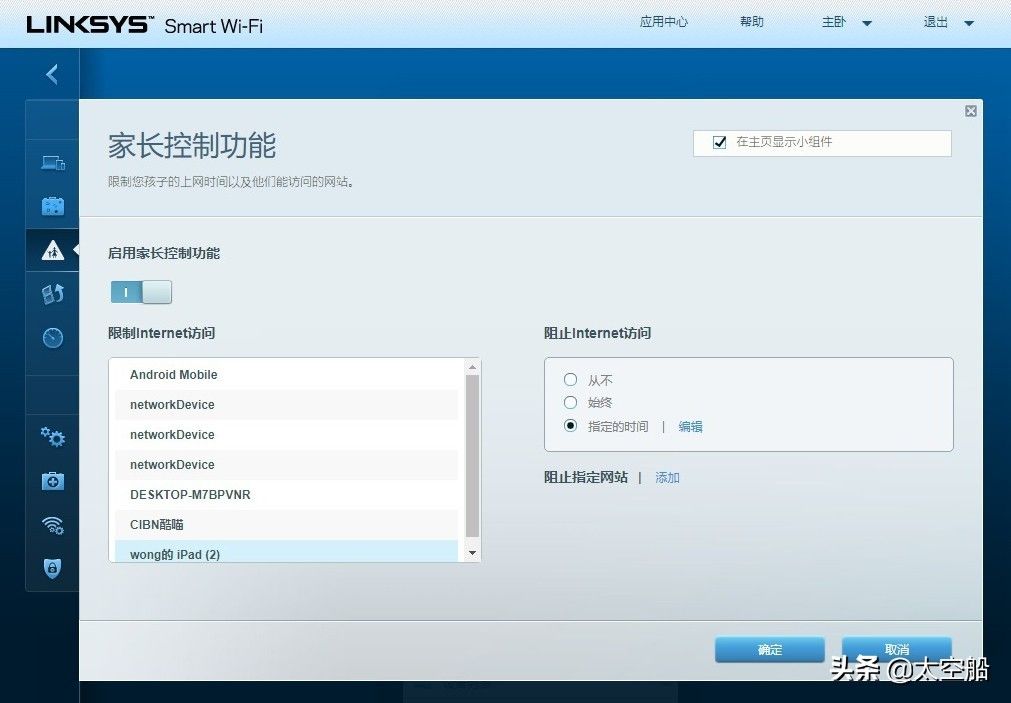Open the Media Prioritization sidebar icon

click(53, 294)
